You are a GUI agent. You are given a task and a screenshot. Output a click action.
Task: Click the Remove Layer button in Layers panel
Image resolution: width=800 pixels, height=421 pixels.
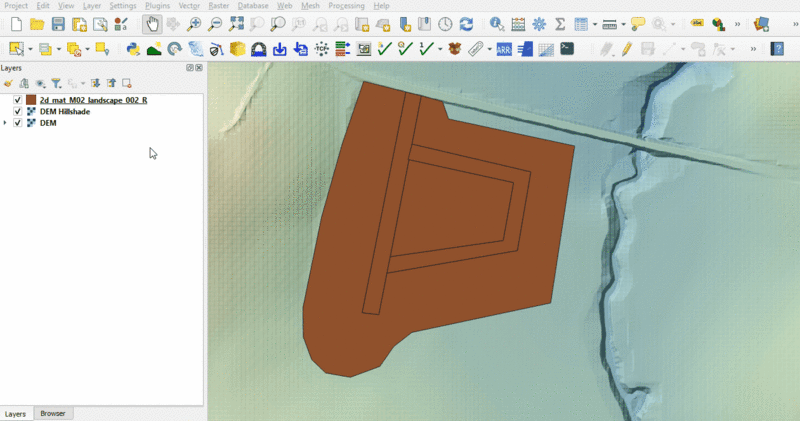pos(127,84)
